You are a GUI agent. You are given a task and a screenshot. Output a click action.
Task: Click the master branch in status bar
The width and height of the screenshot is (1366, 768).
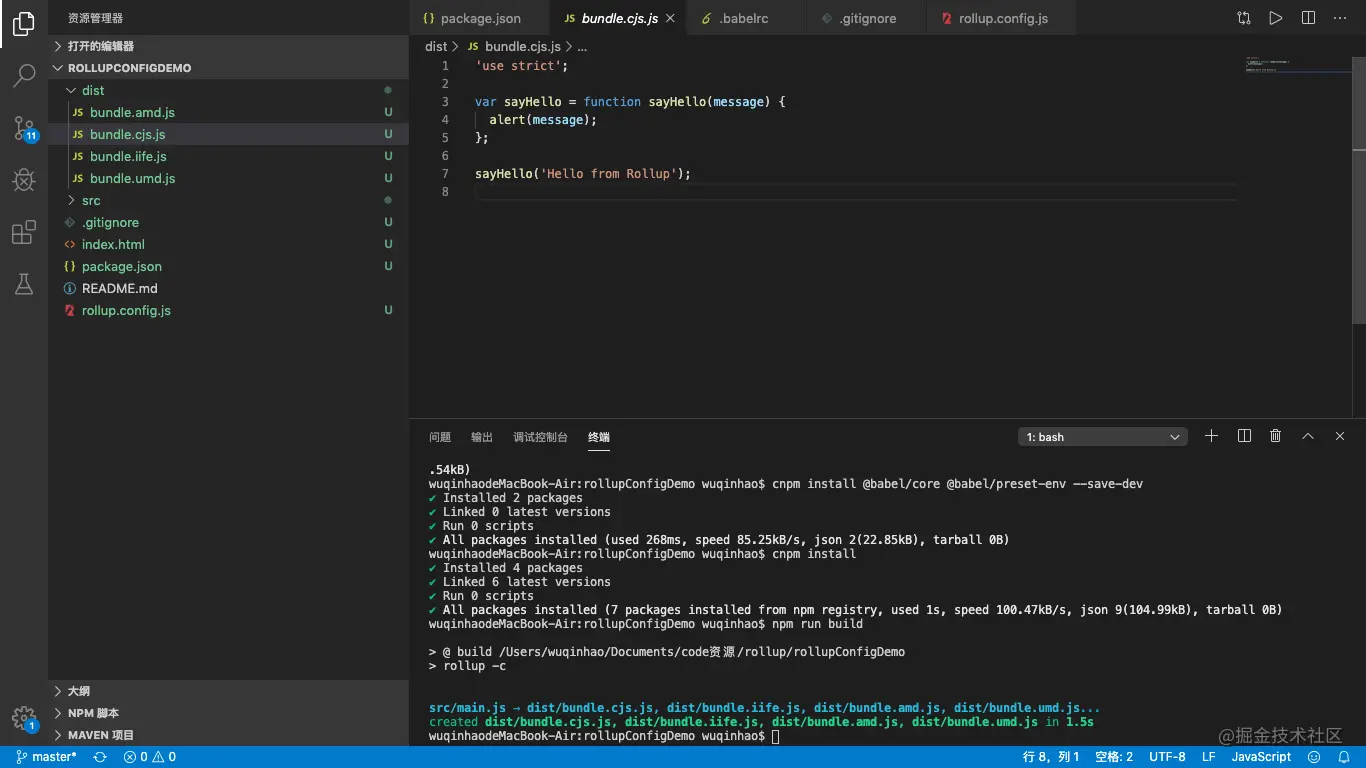(x=46, y=757)
